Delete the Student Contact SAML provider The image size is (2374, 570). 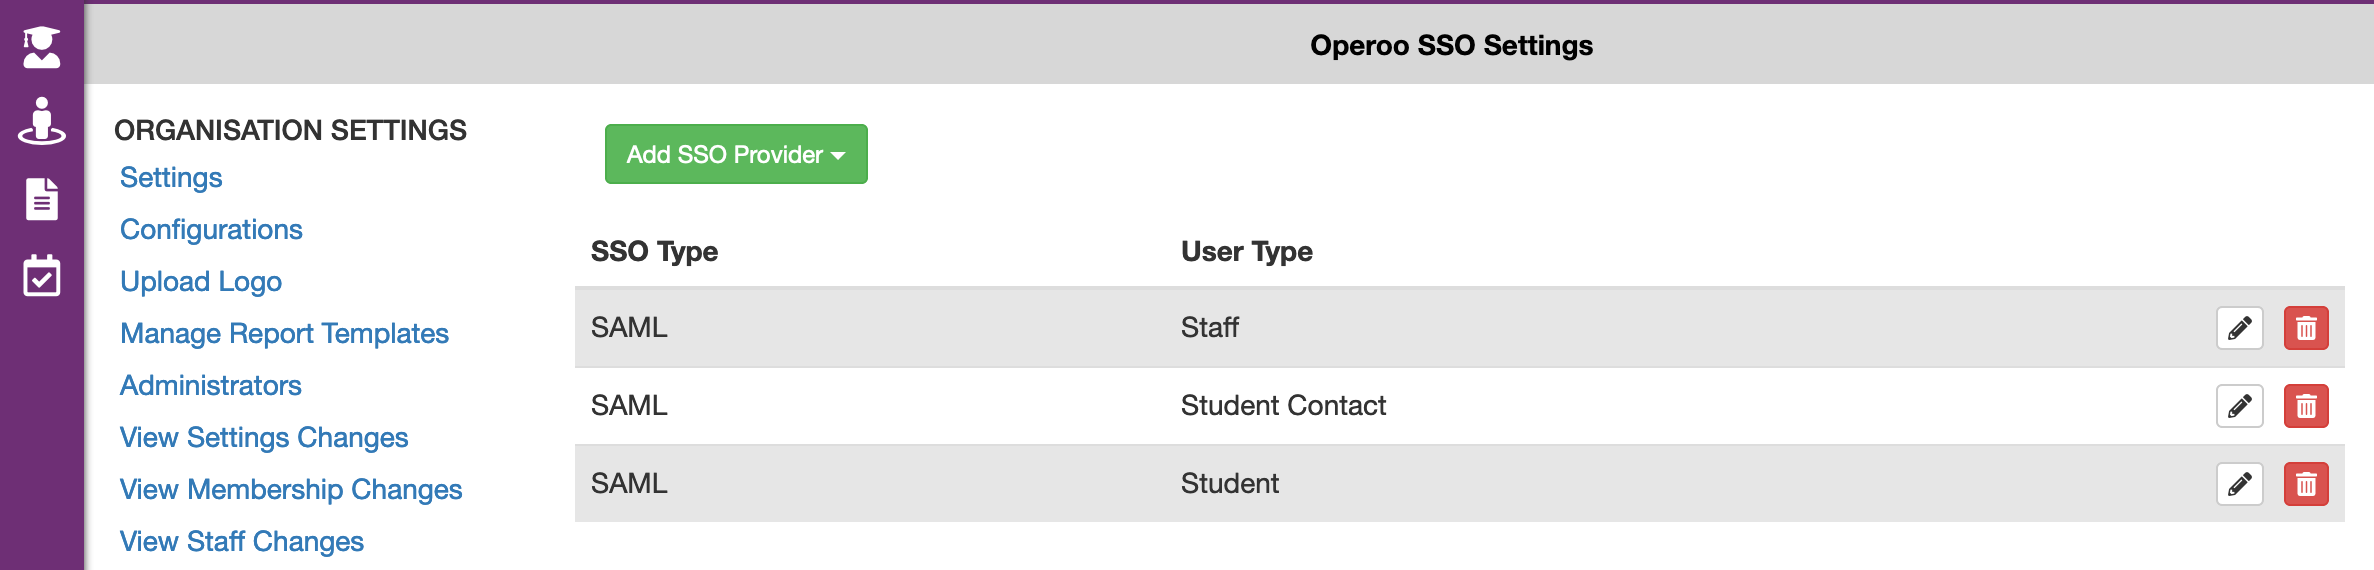click(x=2305, y=406)
